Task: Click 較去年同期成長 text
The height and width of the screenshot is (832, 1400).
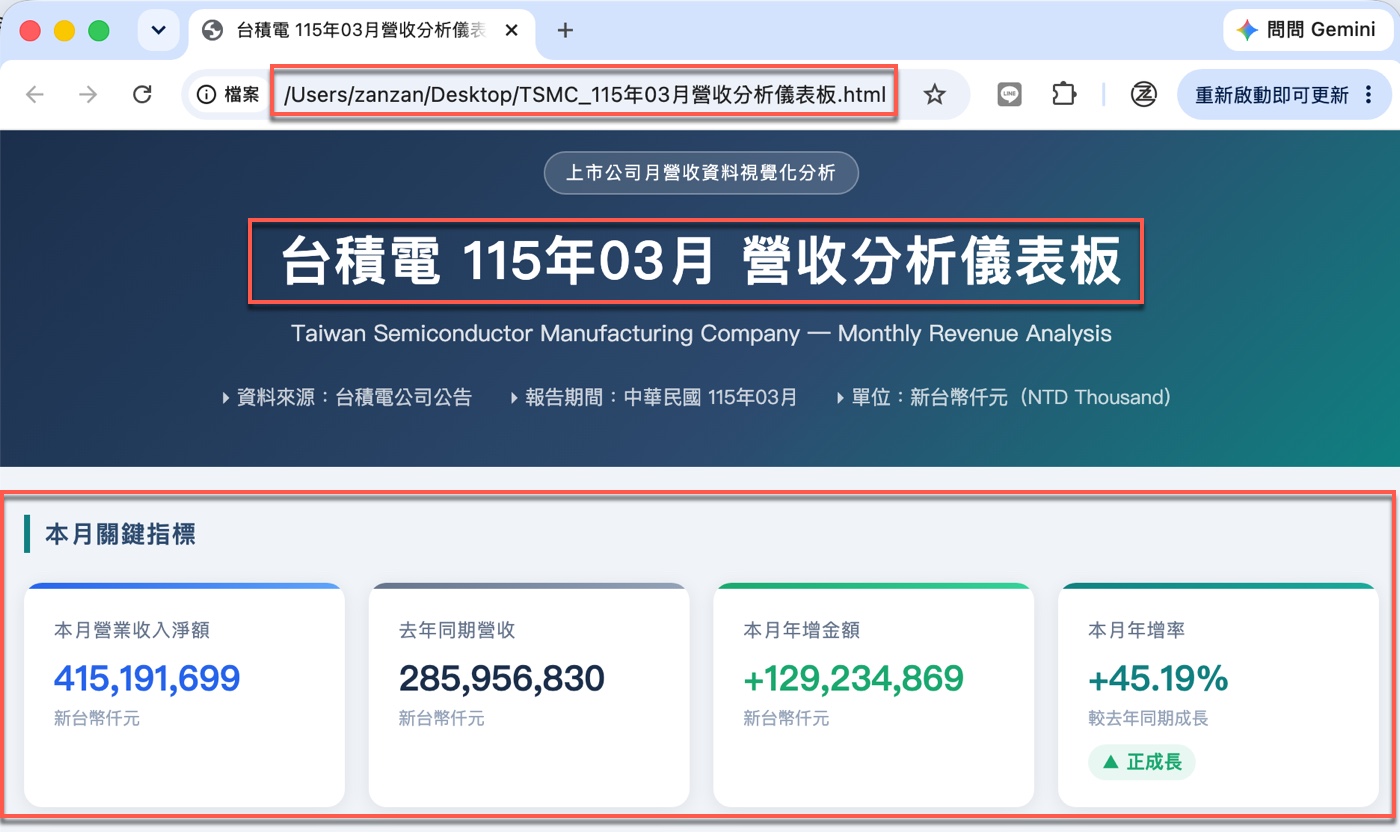Action: pyautogui.click(x=1148, y=718)
